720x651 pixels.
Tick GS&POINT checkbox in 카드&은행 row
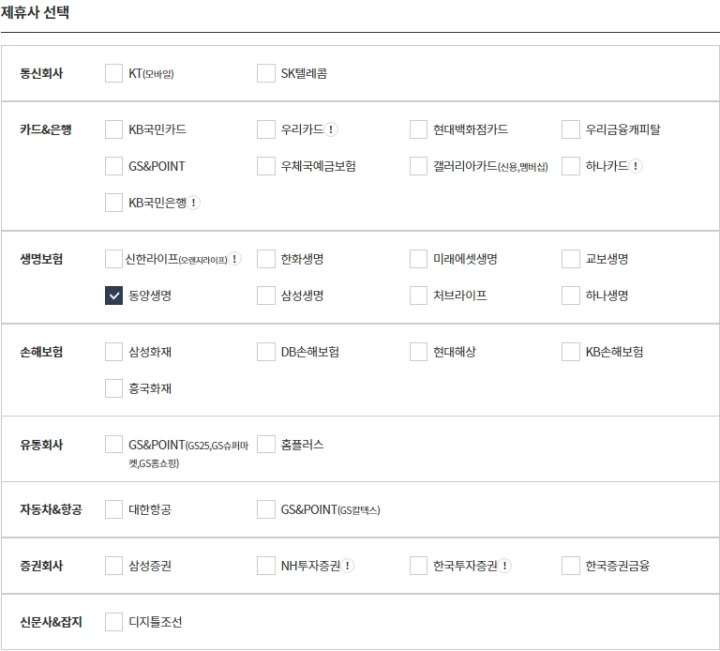(114, 166)
